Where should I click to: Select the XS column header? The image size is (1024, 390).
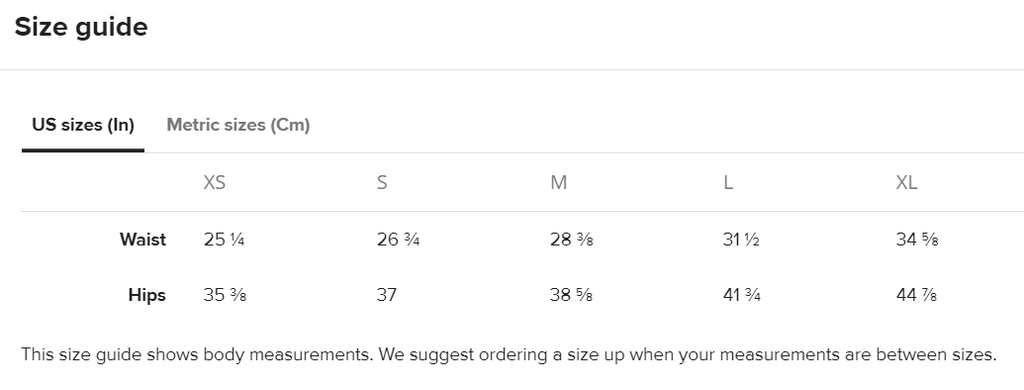point(214,182)
